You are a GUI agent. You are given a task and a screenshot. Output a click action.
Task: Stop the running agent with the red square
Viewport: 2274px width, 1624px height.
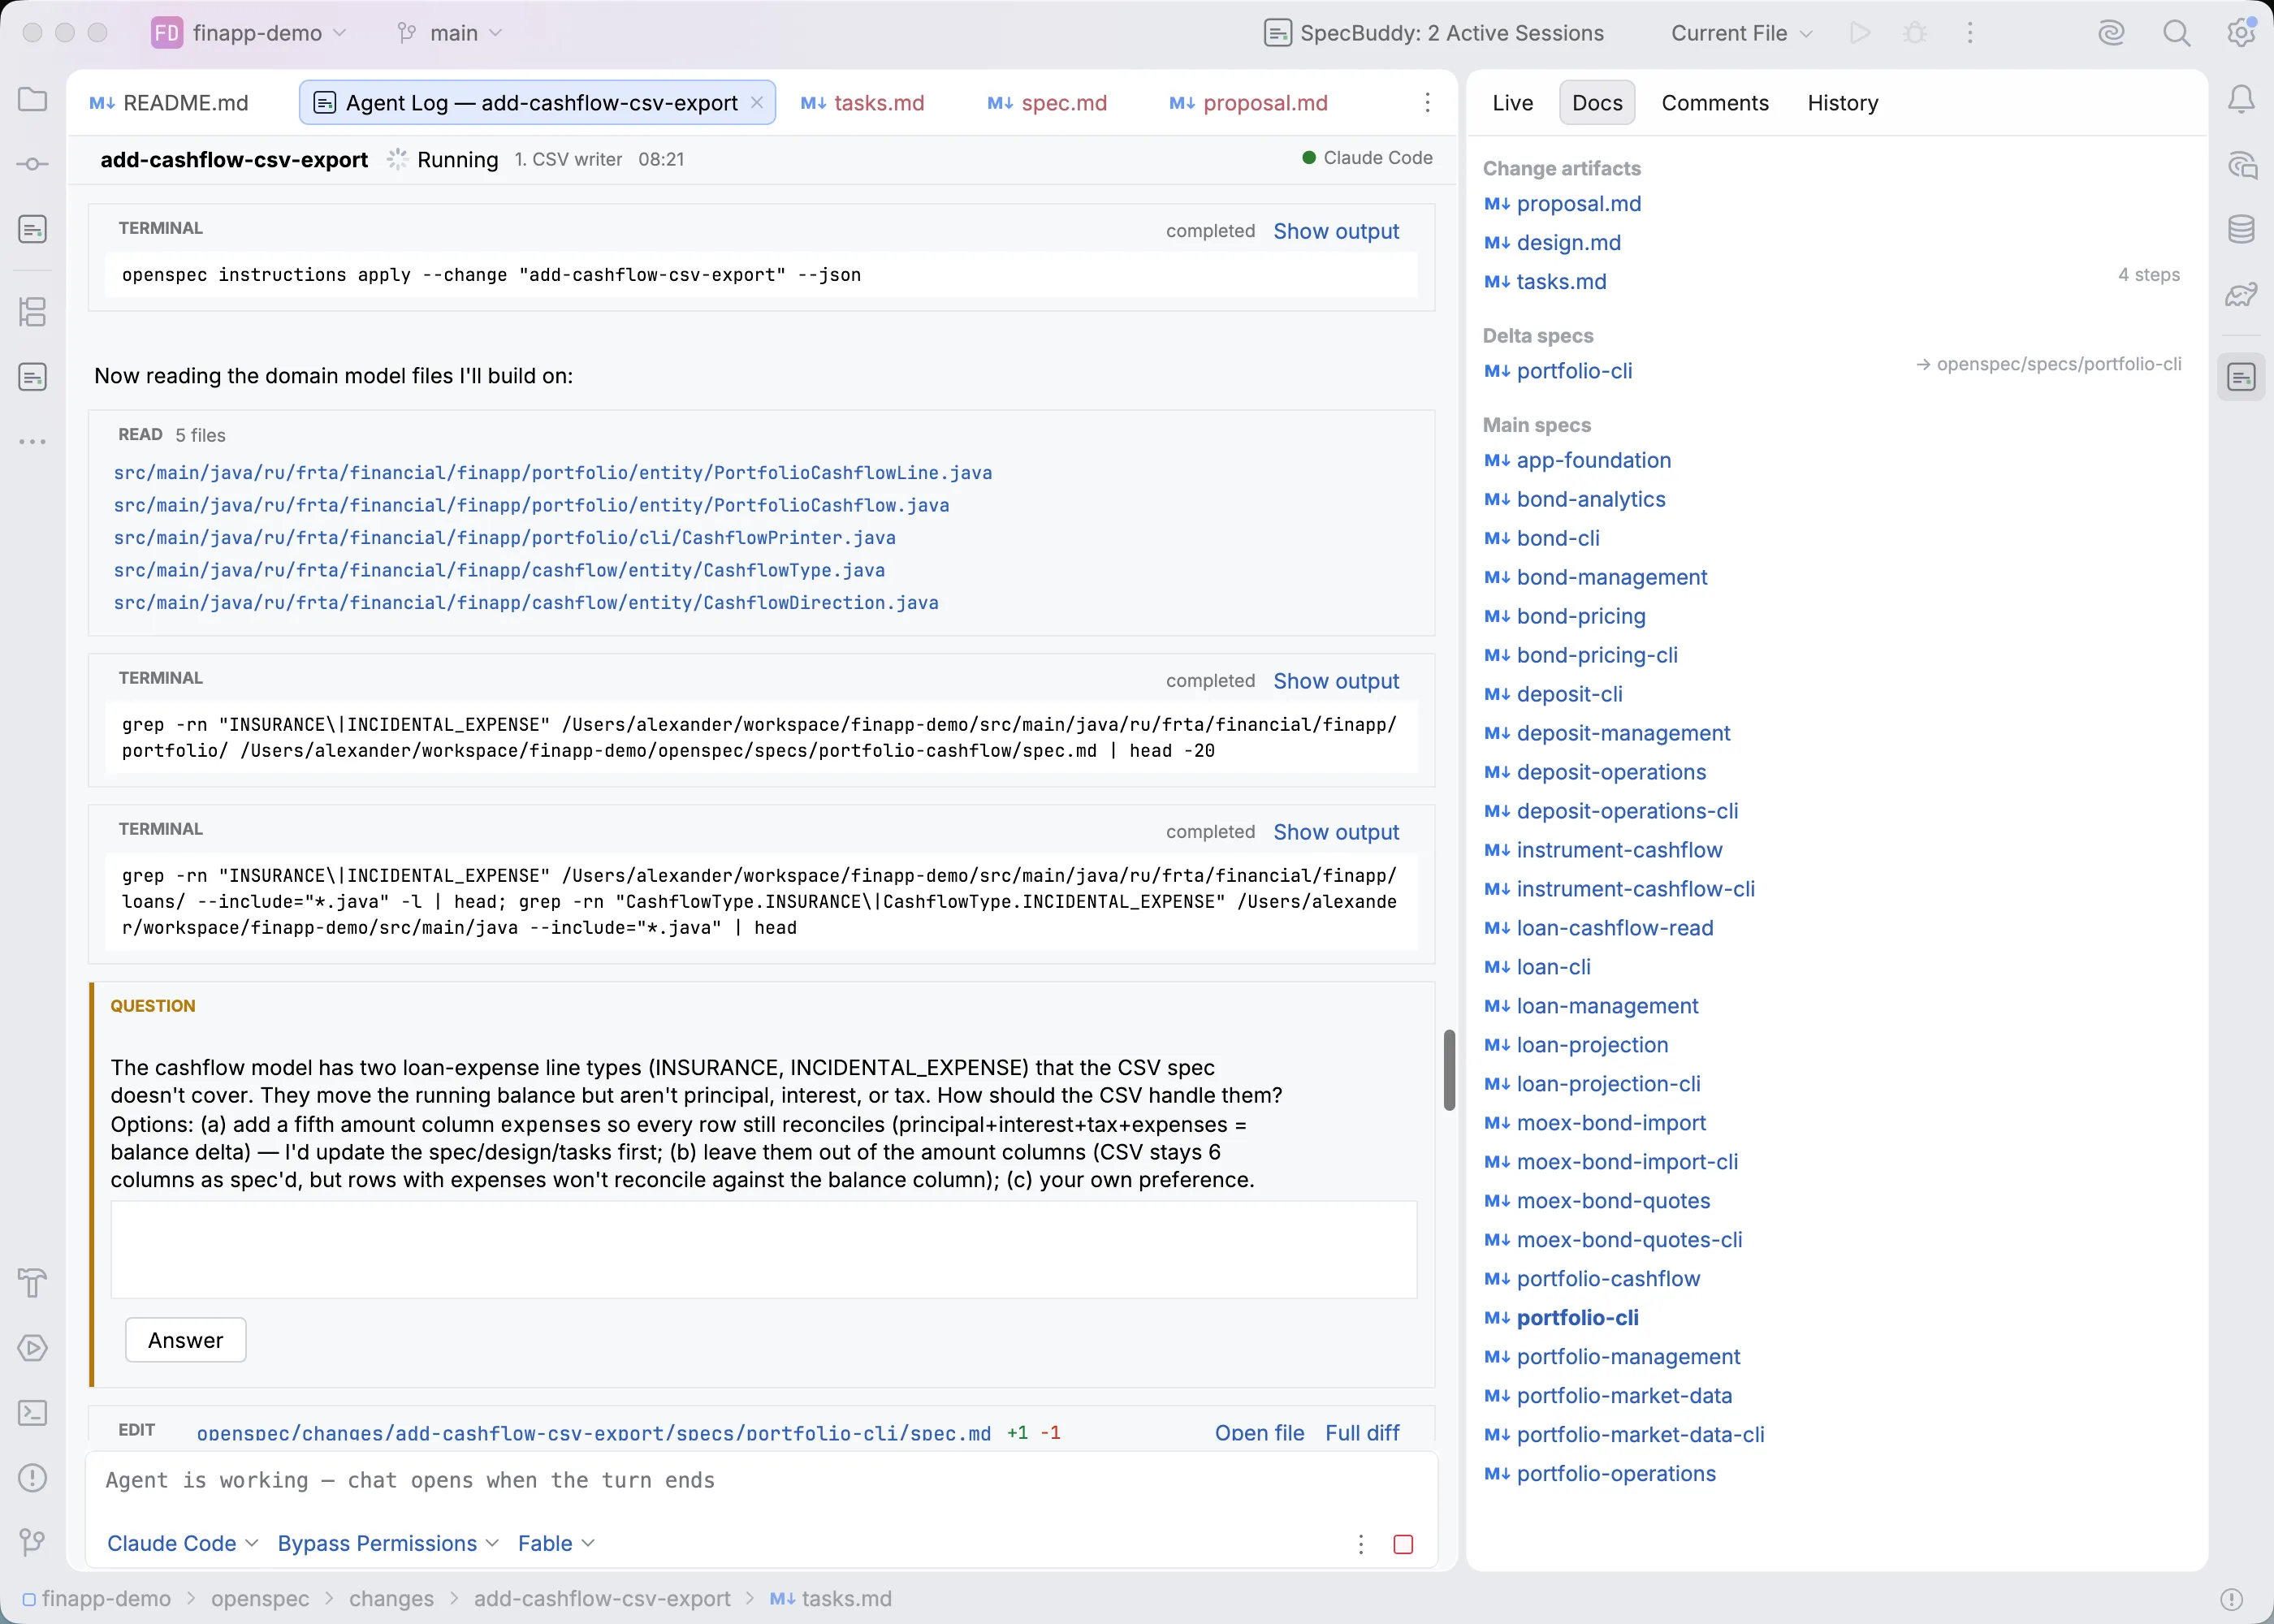[x=1403, y=1544]
